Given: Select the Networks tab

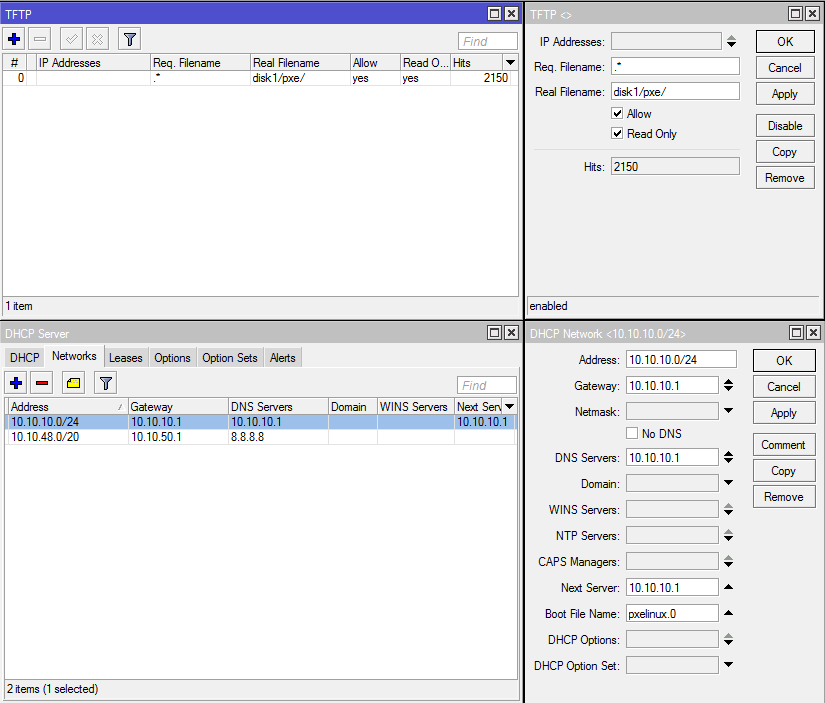Looking at the screenshot, I should 74,356.
